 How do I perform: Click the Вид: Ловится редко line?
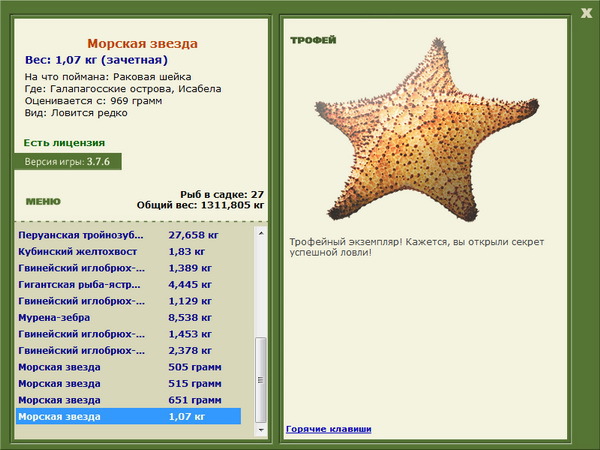click(76, 113)
